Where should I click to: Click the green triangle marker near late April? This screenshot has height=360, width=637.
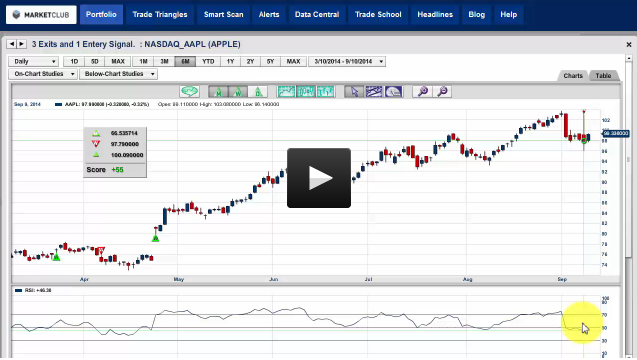tap(155, 239)
